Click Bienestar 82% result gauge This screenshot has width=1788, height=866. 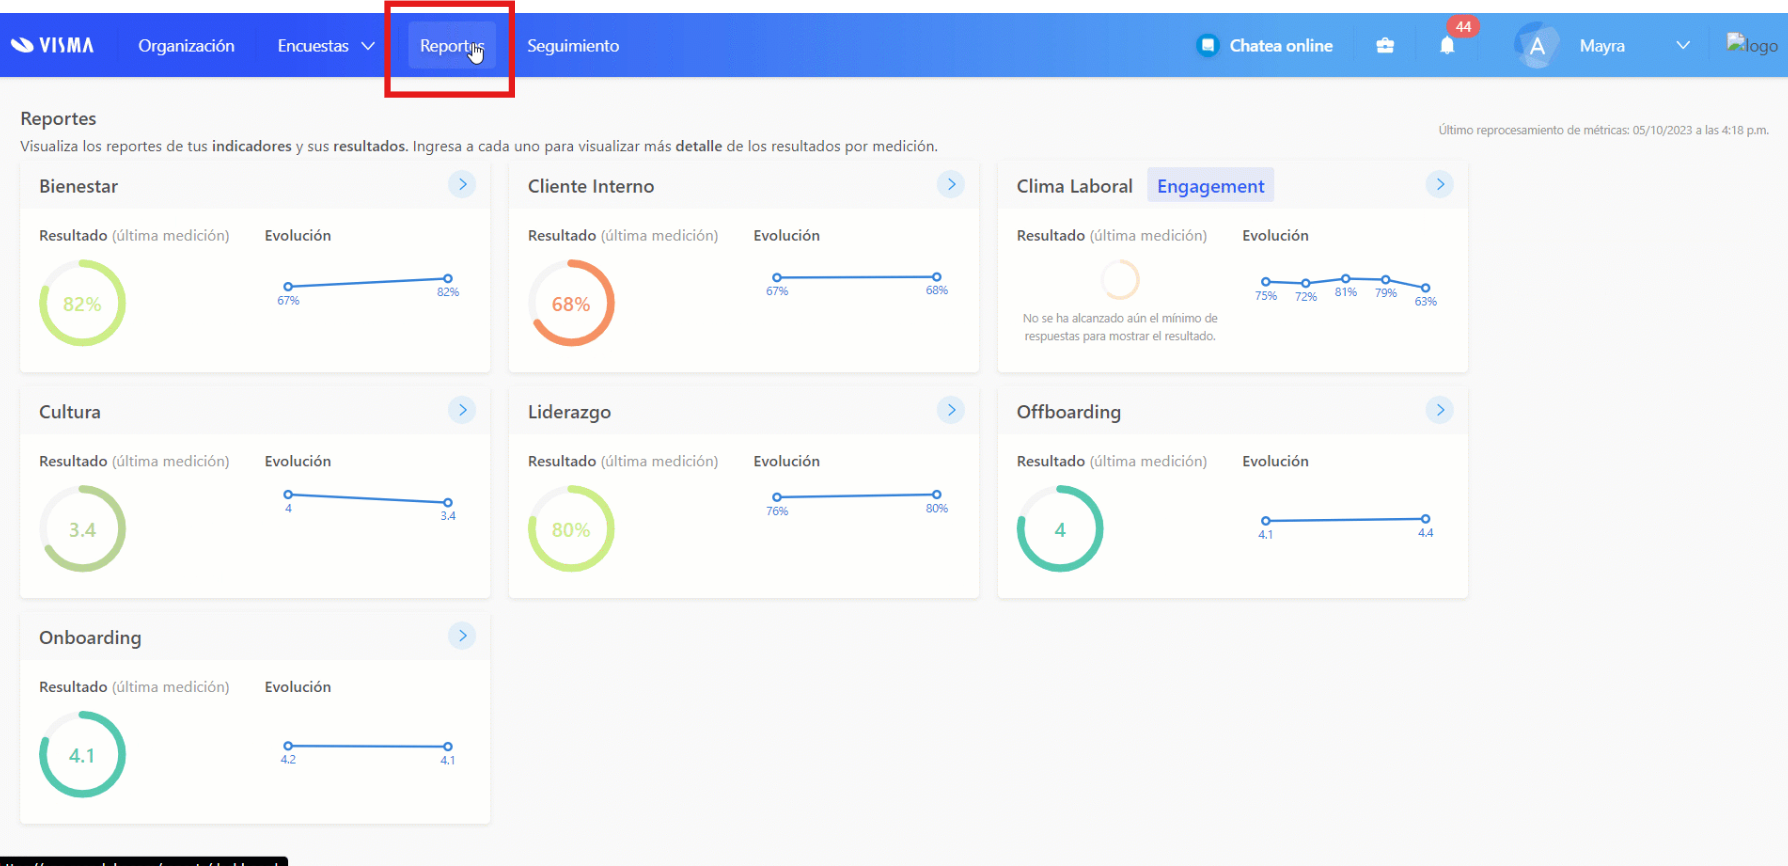82,303
